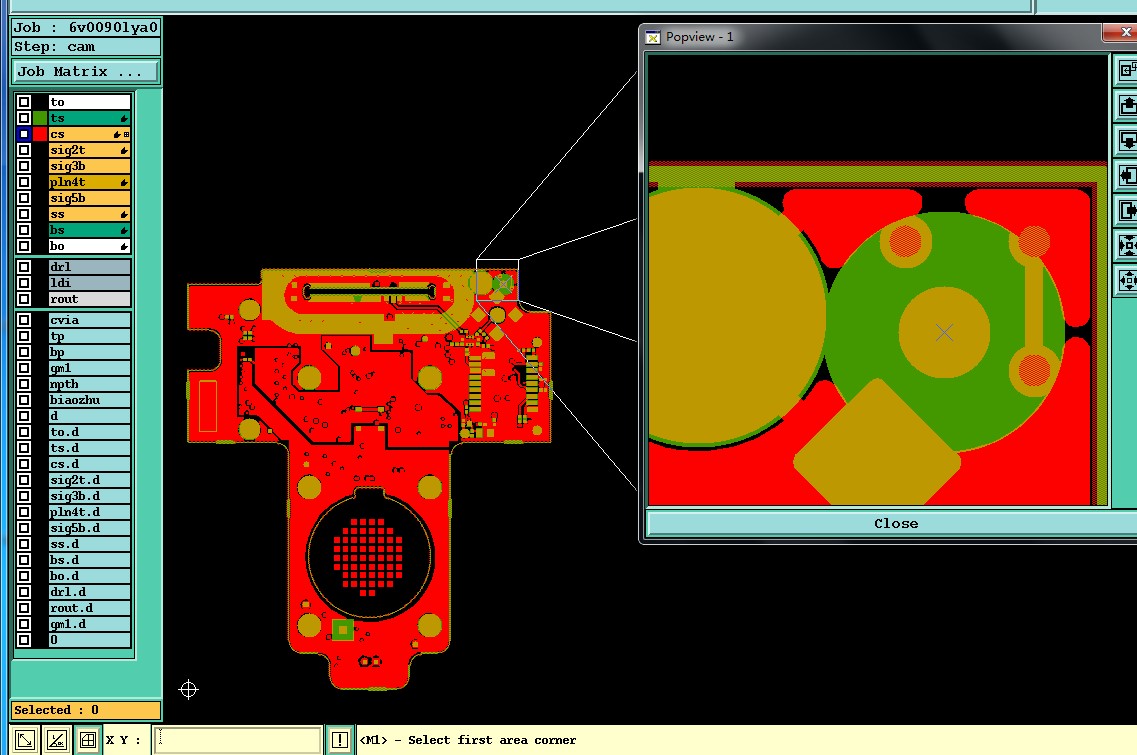Click the Selected : 0 status field
The width and height of the screenshot is (1137, 755).
pos(86,710)
